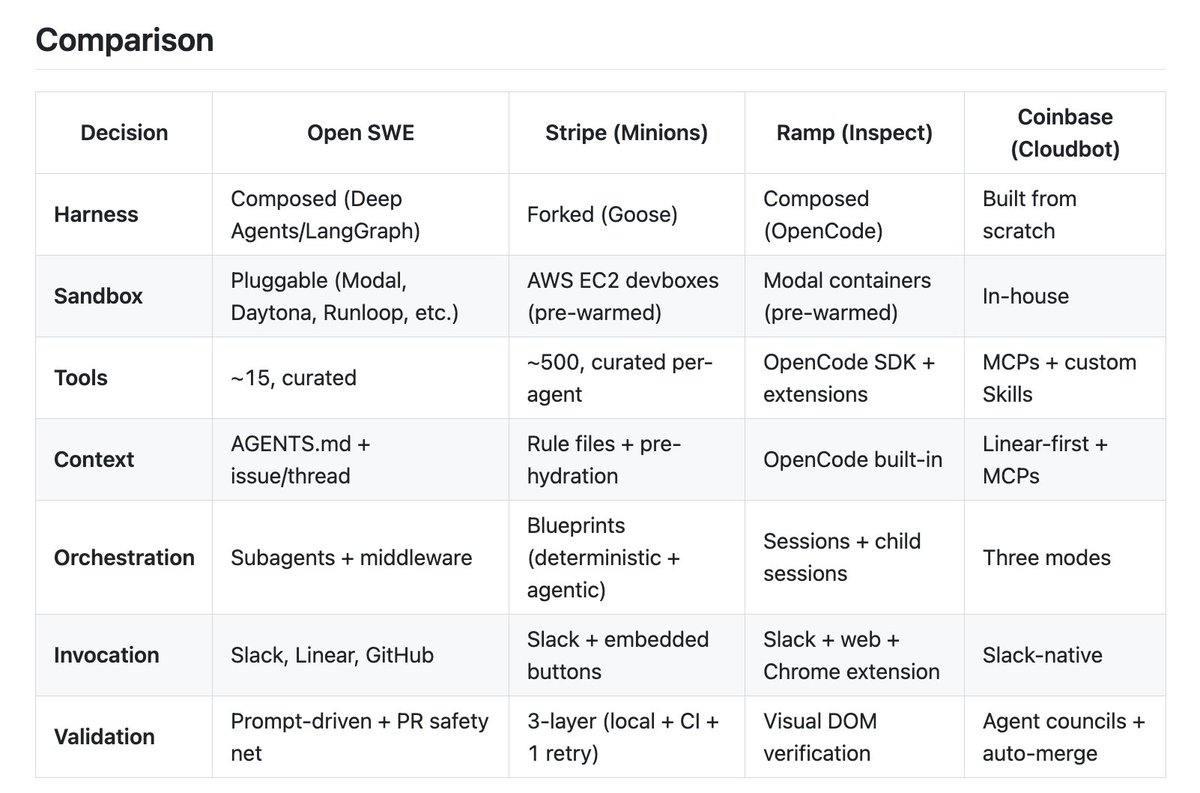
Task: Click the Built from scratch cell
Action: point(1030,215)
